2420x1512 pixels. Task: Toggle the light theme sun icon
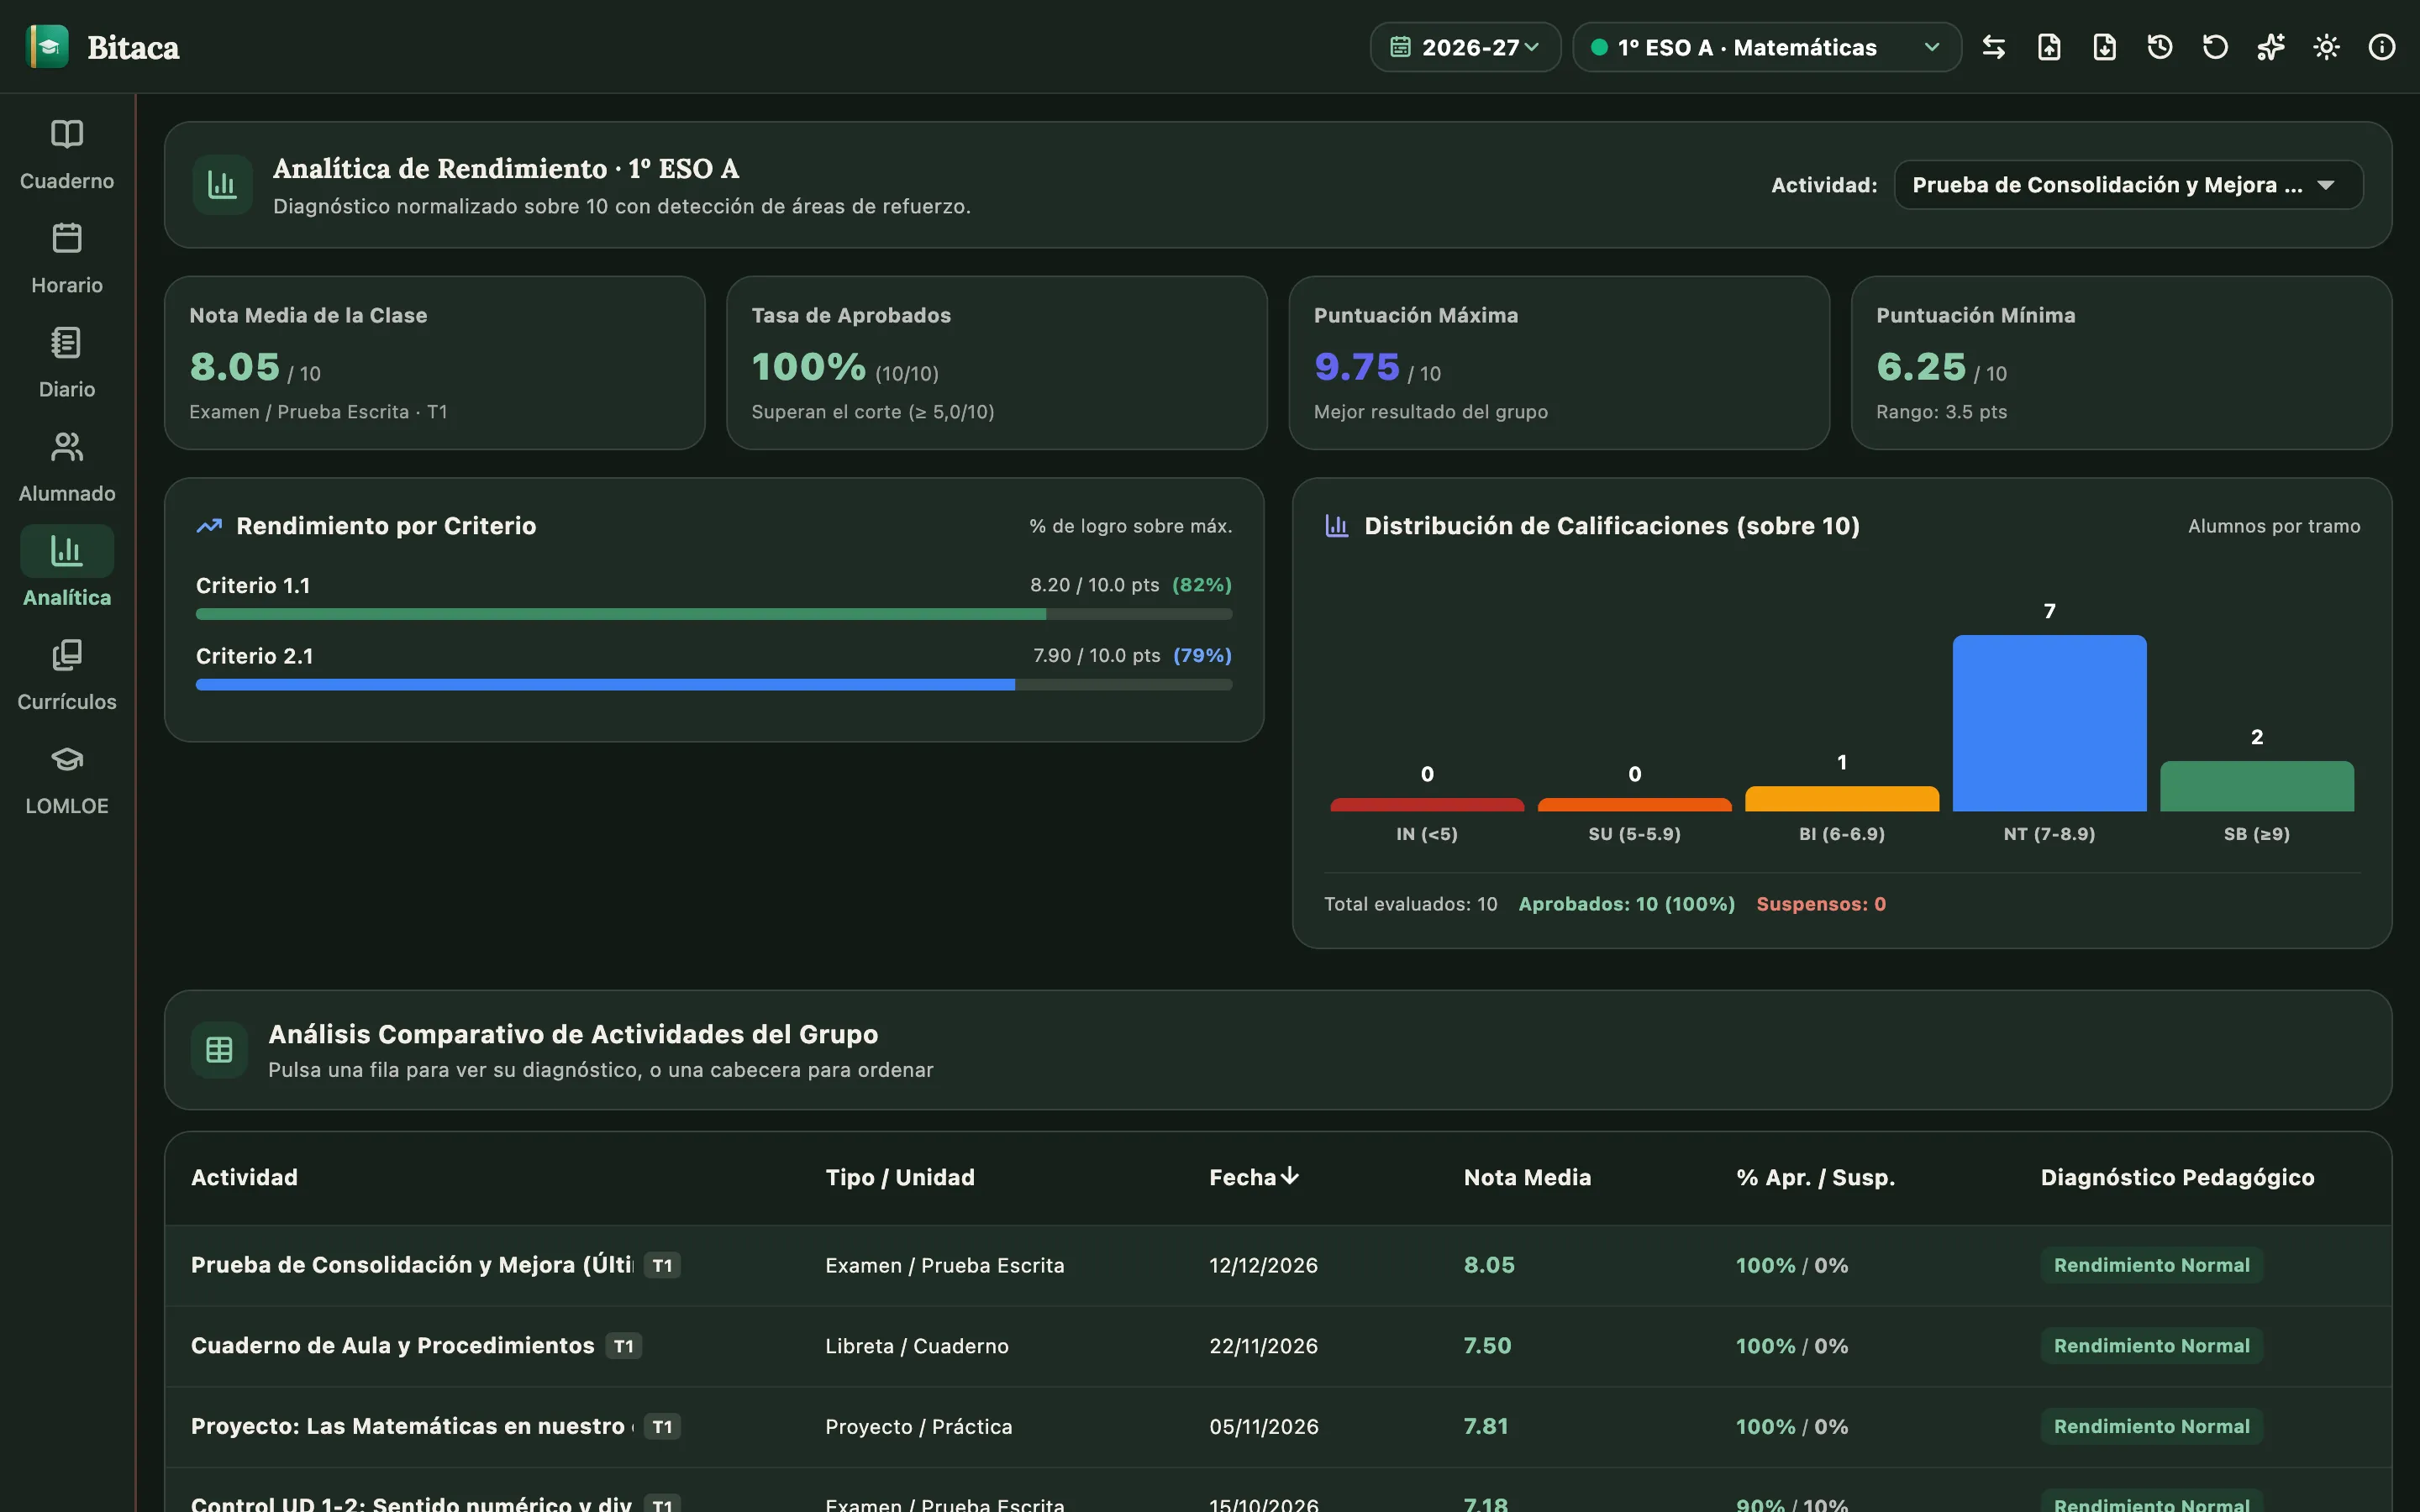(x=2326, y=47)
